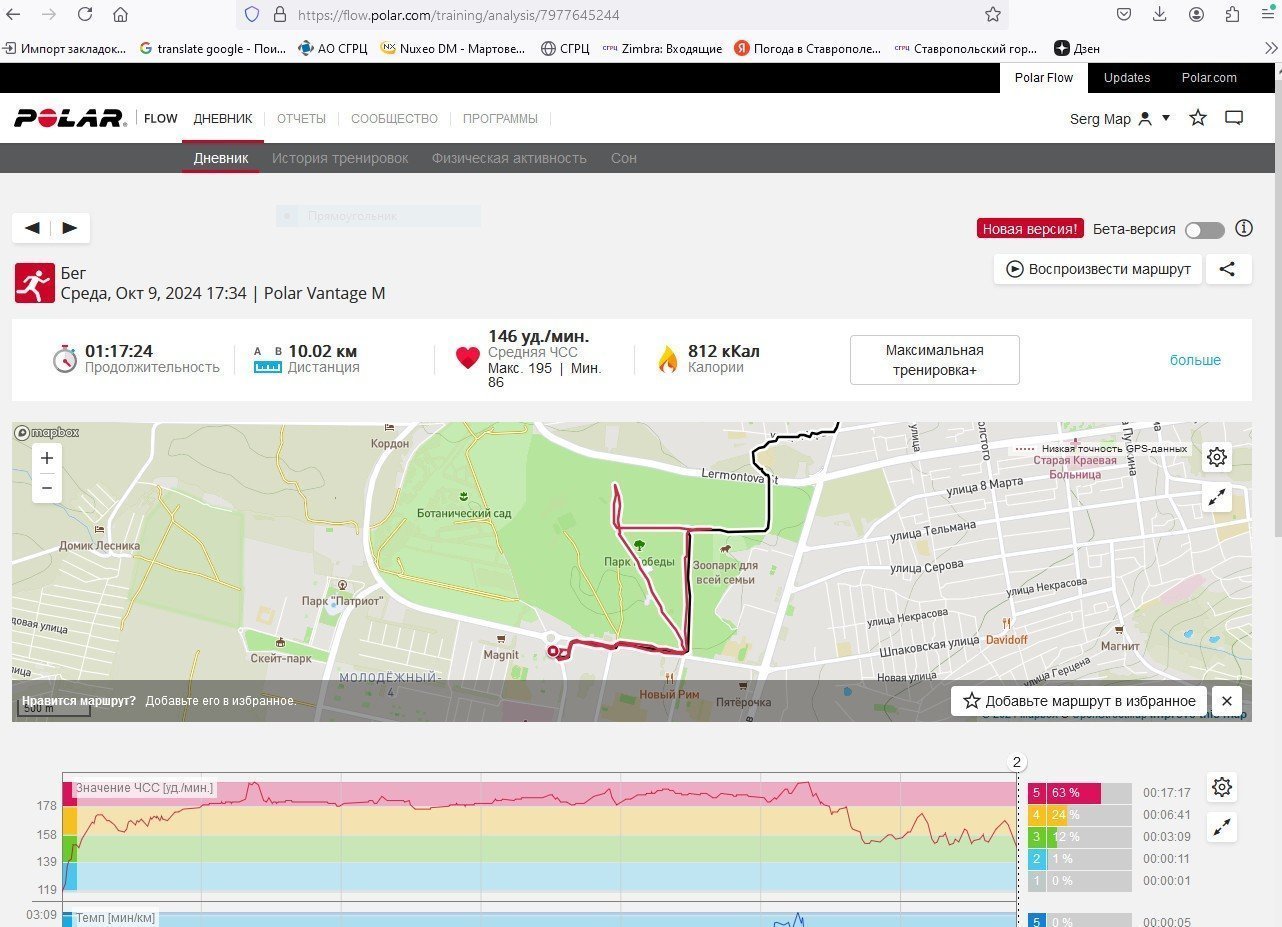
Task: Expand details via больше link
Action: [1195, 360]
